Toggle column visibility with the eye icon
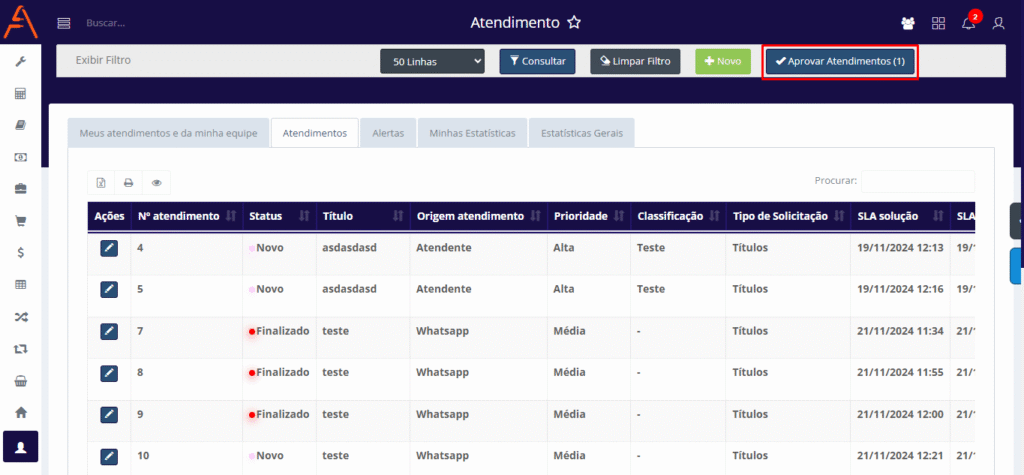The width and height of the screenshot is (1024, 475). (156, 182)
